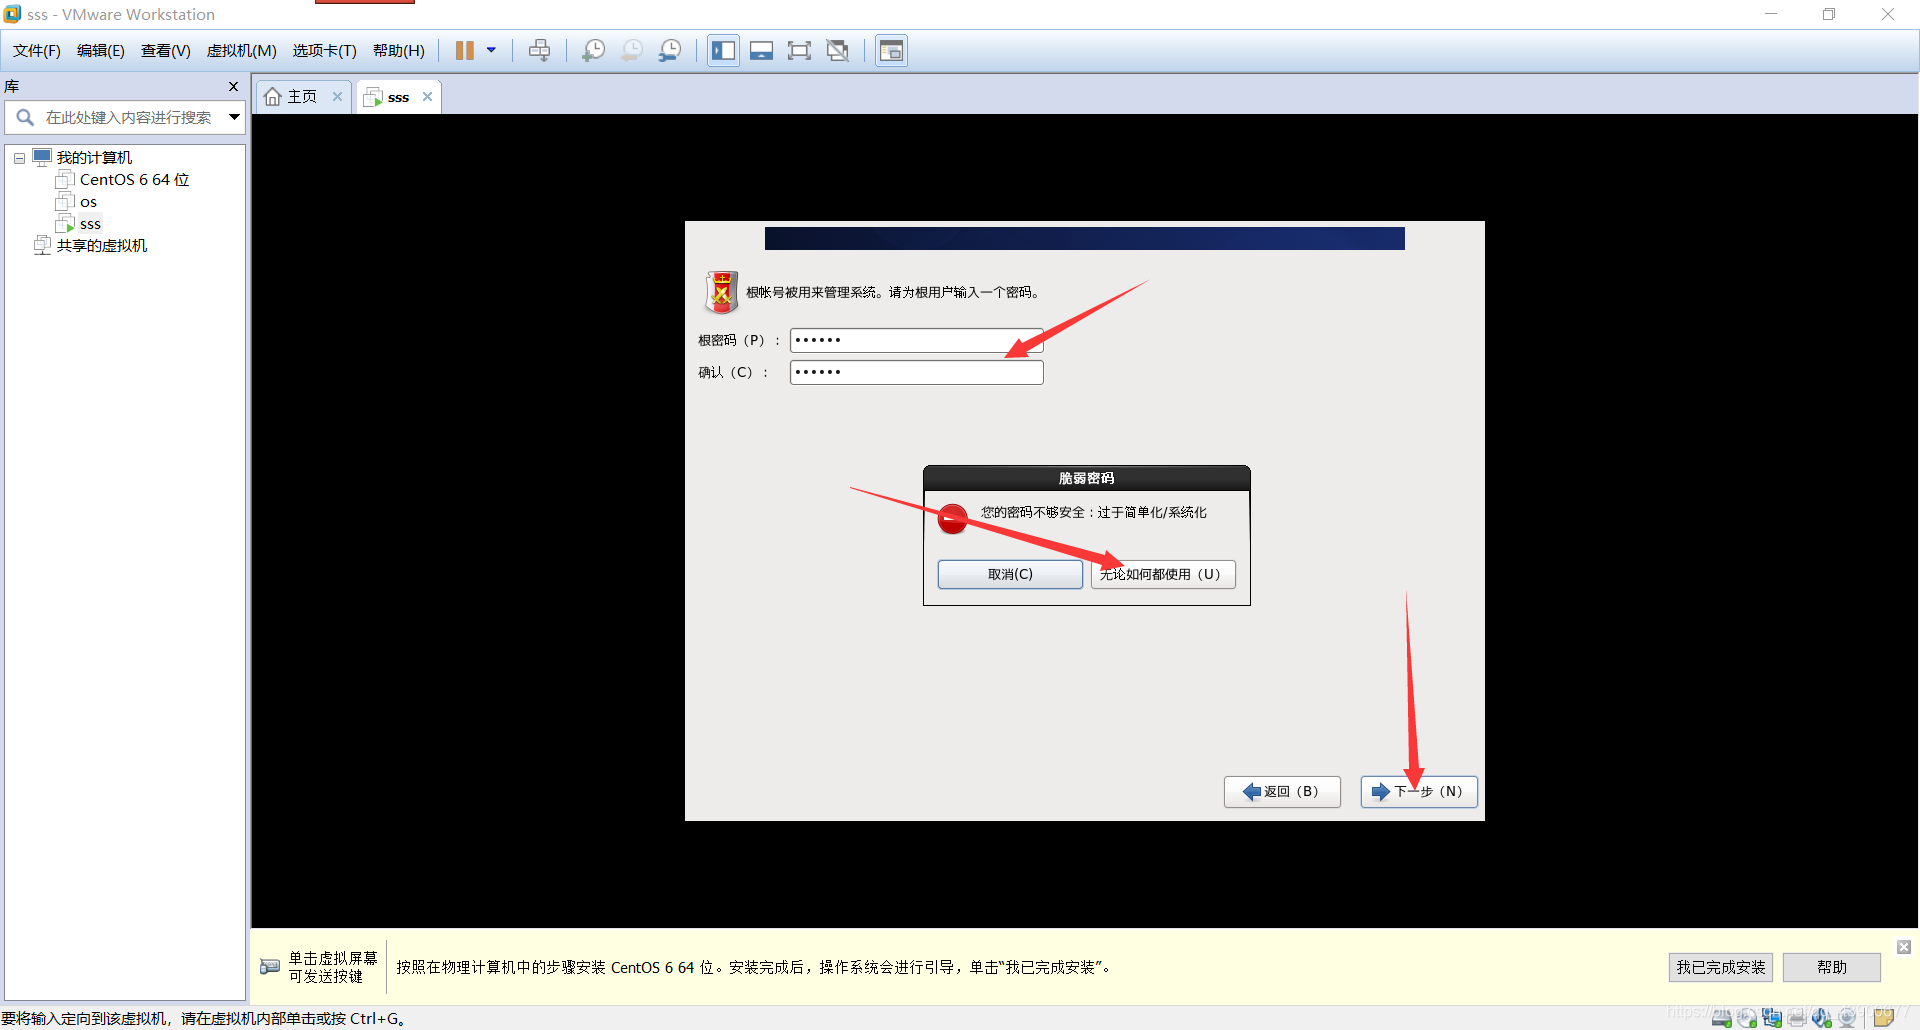The image size is (1920, 1030).
Task: Click the 返回 (B) back button
Action: pyautogui.click(x=1282, y=791)
